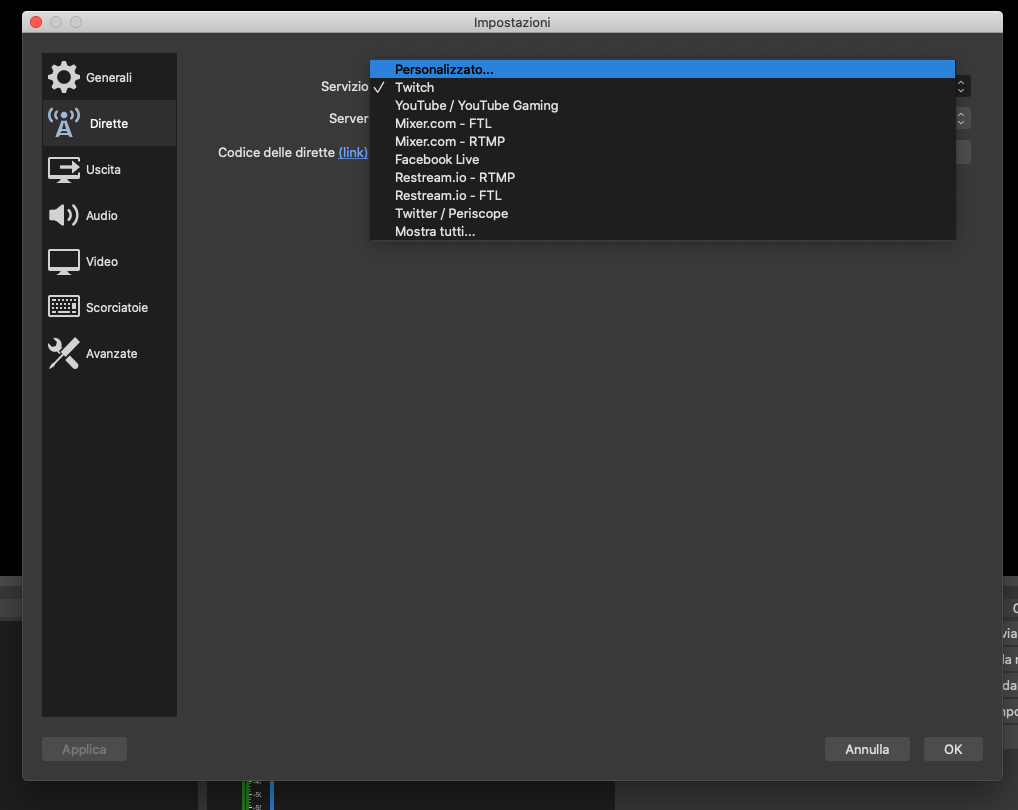
Task: Select the Uscita output monitor icon
Action: [x=64, y=169]
